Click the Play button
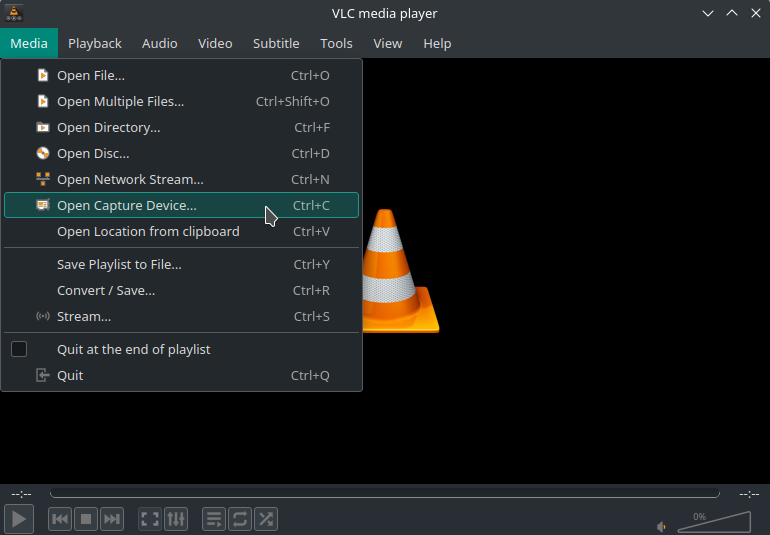Viewport: 770px width, 535px height. [x=19, y=519]
